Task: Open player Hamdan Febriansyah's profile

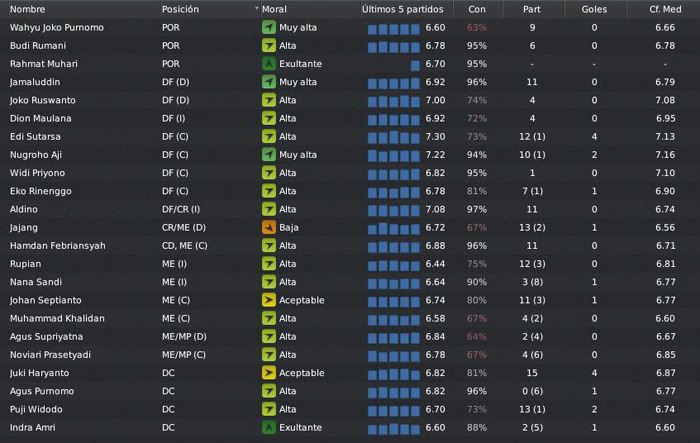Action: point(58,246)
